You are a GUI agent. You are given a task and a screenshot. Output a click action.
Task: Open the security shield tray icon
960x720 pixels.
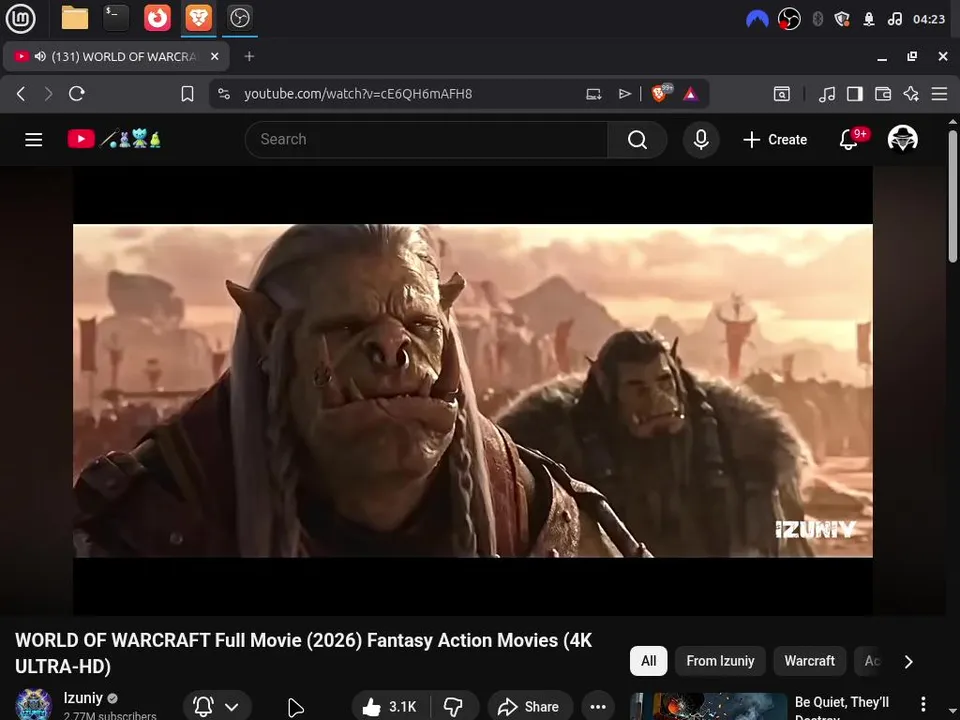click(842, 19)
